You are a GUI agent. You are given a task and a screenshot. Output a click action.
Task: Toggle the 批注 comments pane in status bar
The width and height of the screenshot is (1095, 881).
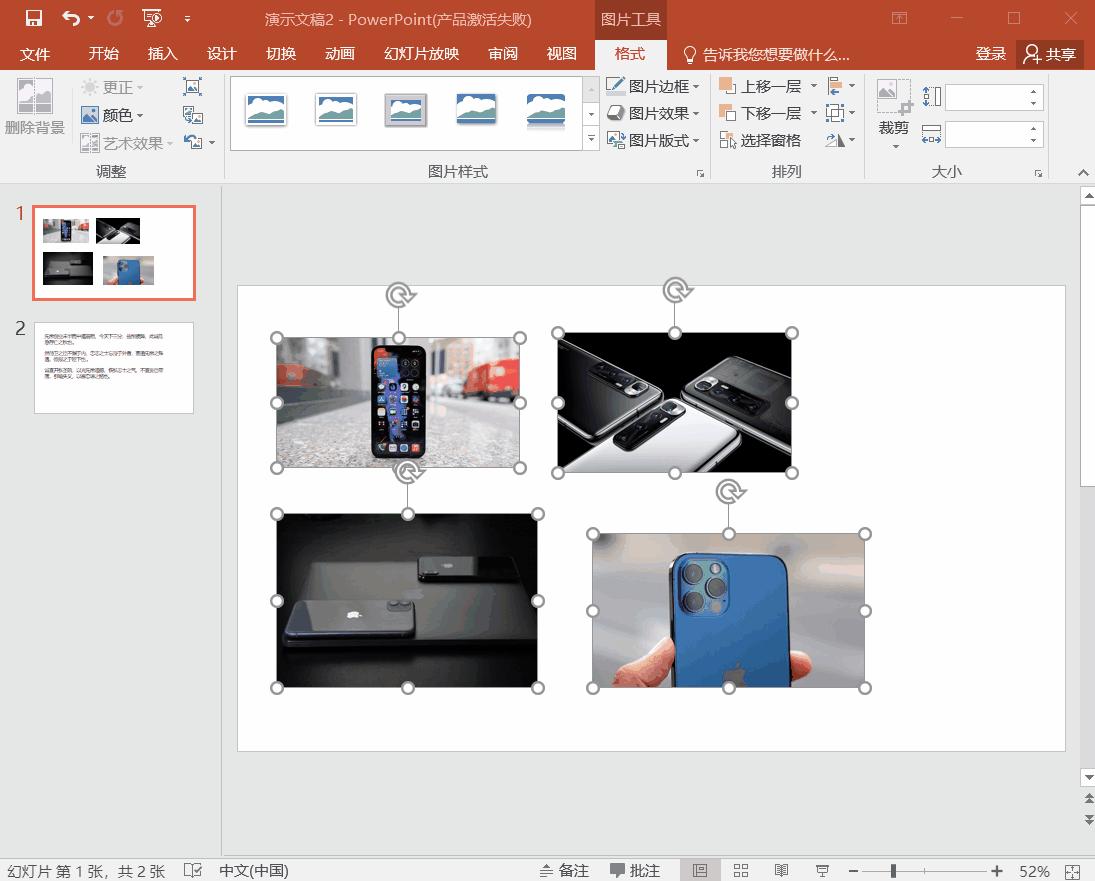pos(635,871)
